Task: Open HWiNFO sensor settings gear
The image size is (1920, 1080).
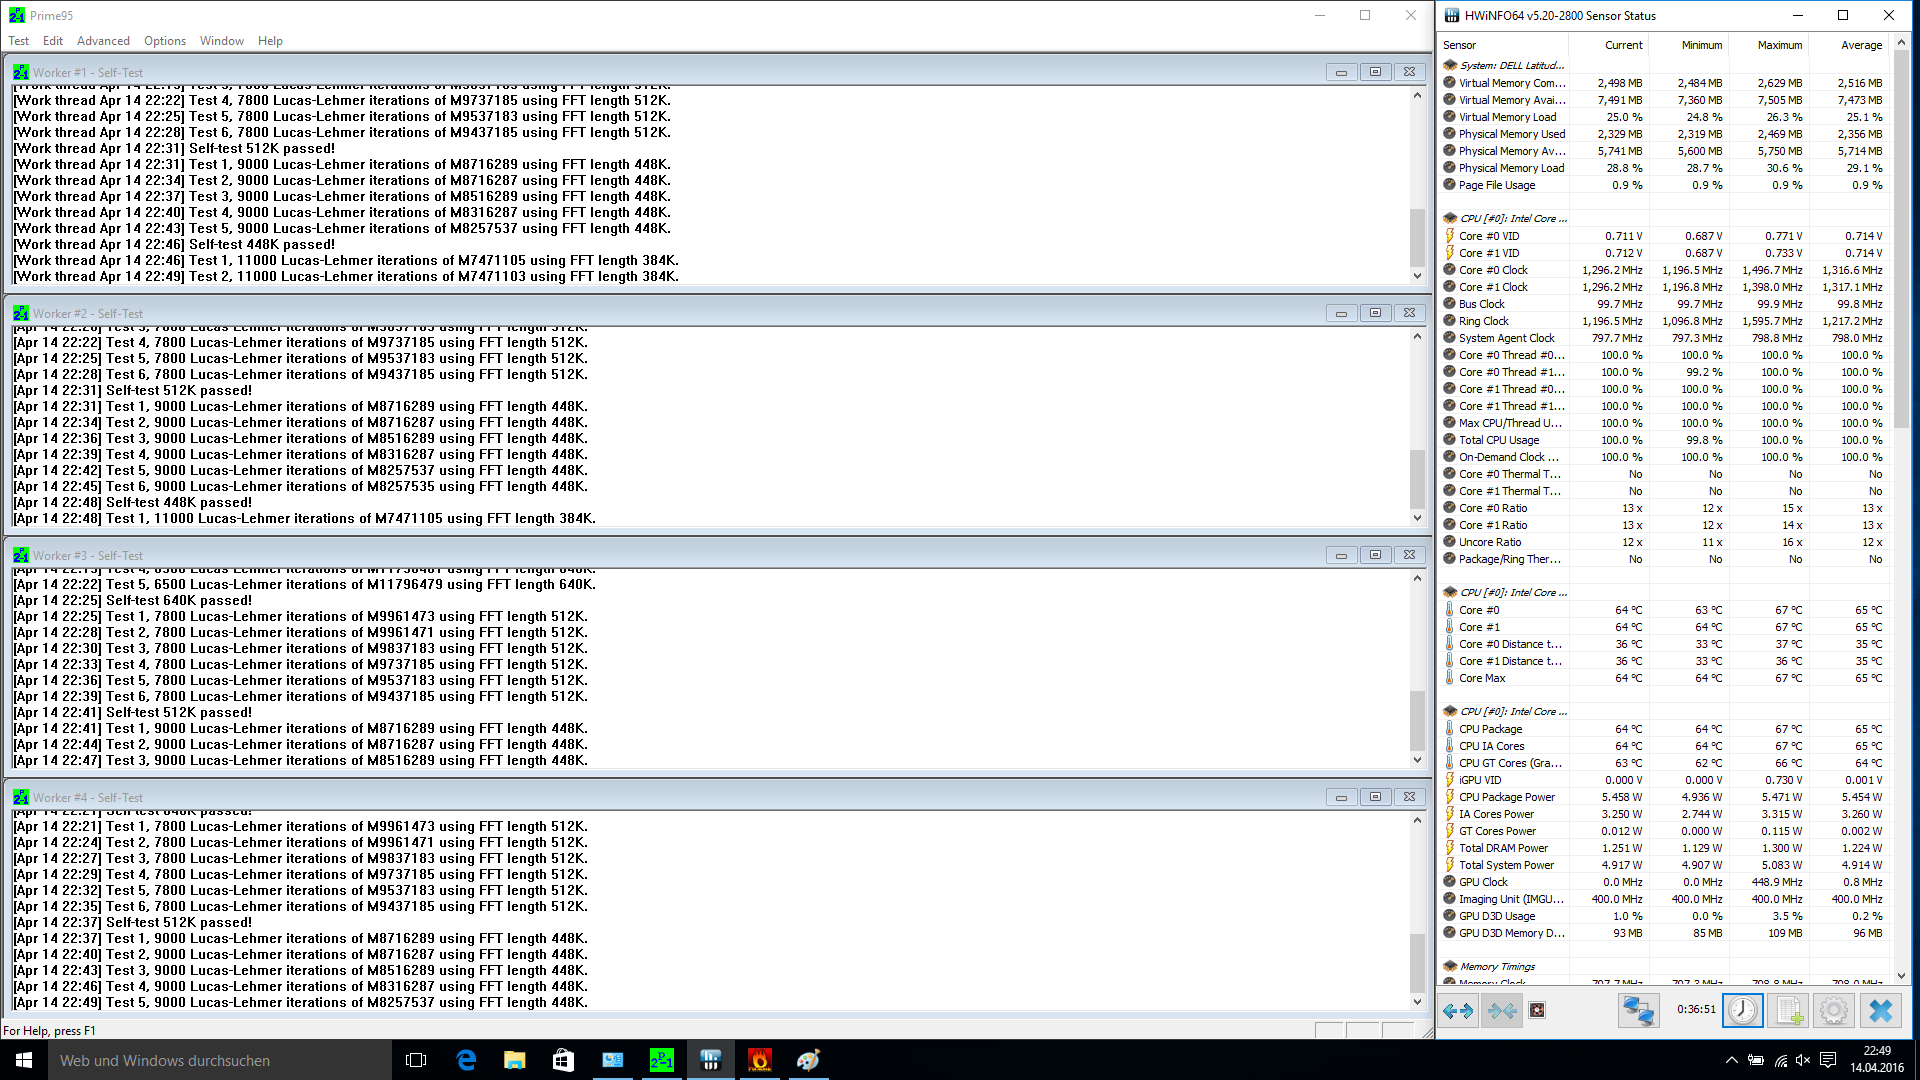Action: click(x=1833, y=1011)
